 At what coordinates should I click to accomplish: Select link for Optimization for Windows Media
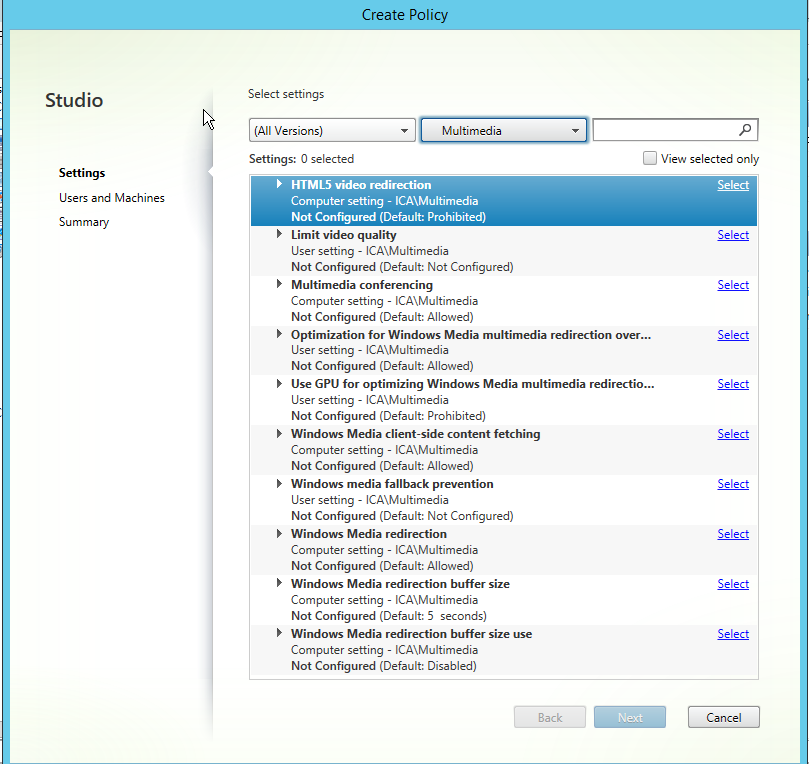733,335
